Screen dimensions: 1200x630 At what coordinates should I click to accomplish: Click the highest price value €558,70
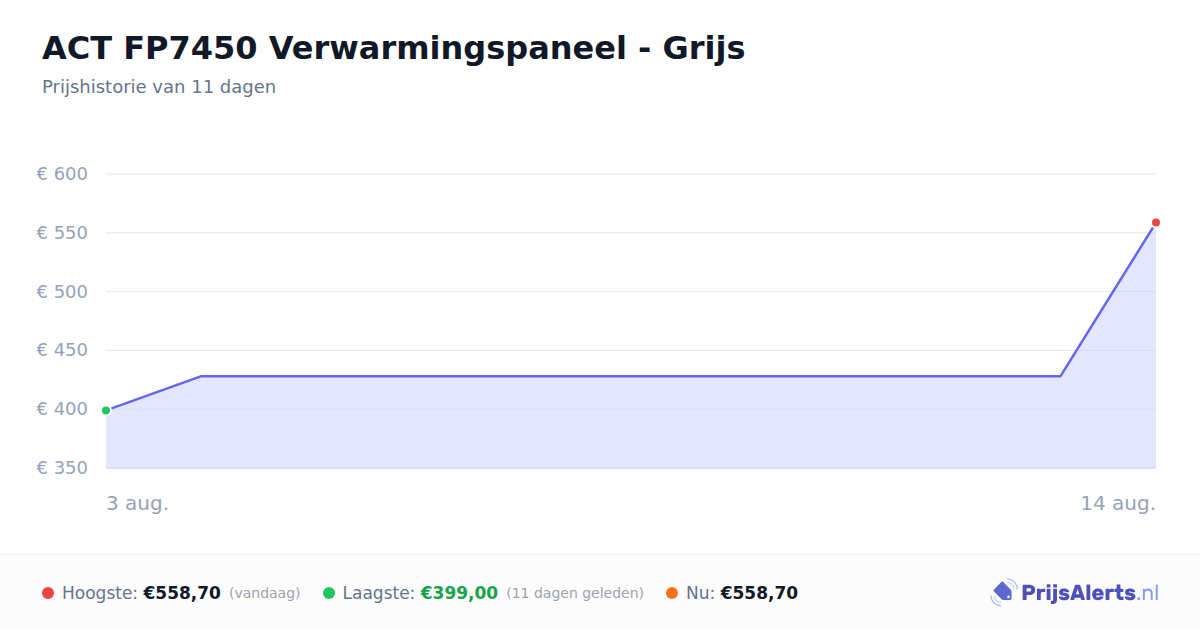182,593
